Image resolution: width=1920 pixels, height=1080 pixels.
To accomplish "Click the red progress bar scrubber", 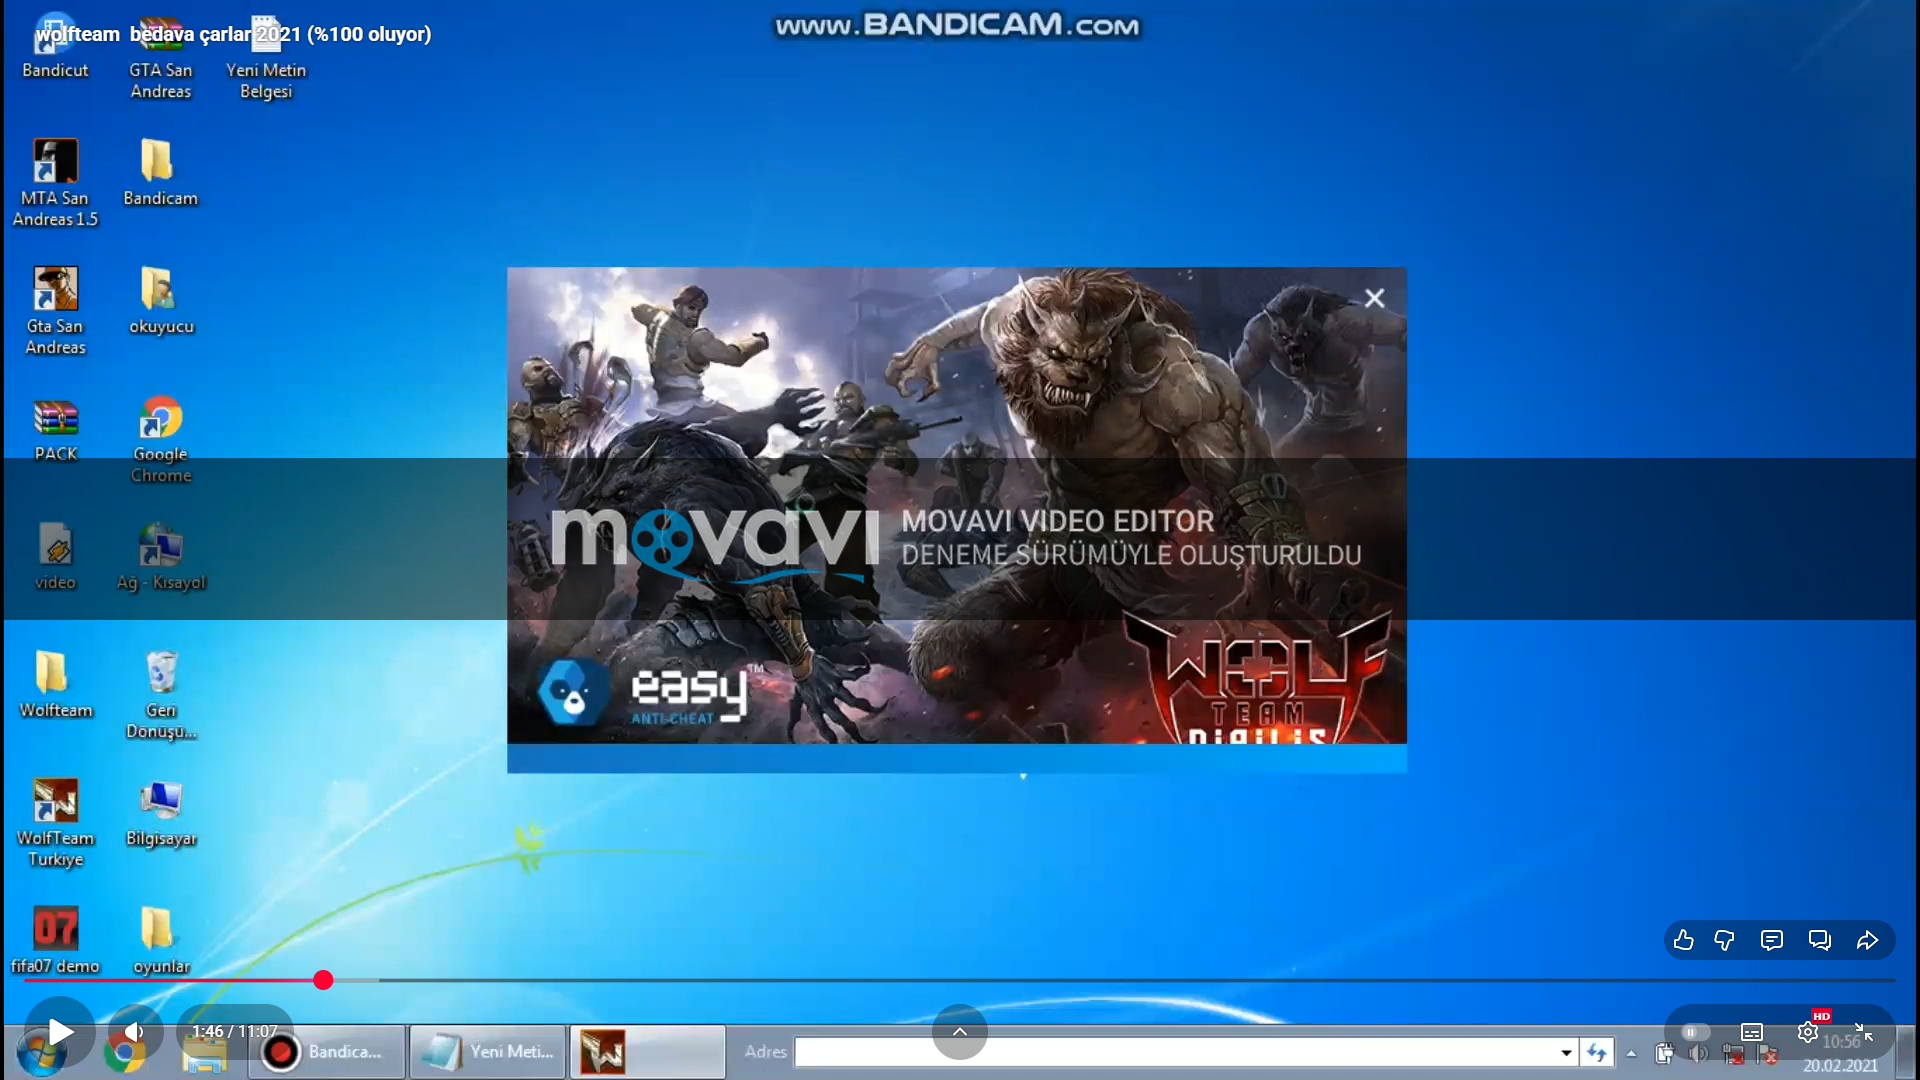I will coord(323,980).
